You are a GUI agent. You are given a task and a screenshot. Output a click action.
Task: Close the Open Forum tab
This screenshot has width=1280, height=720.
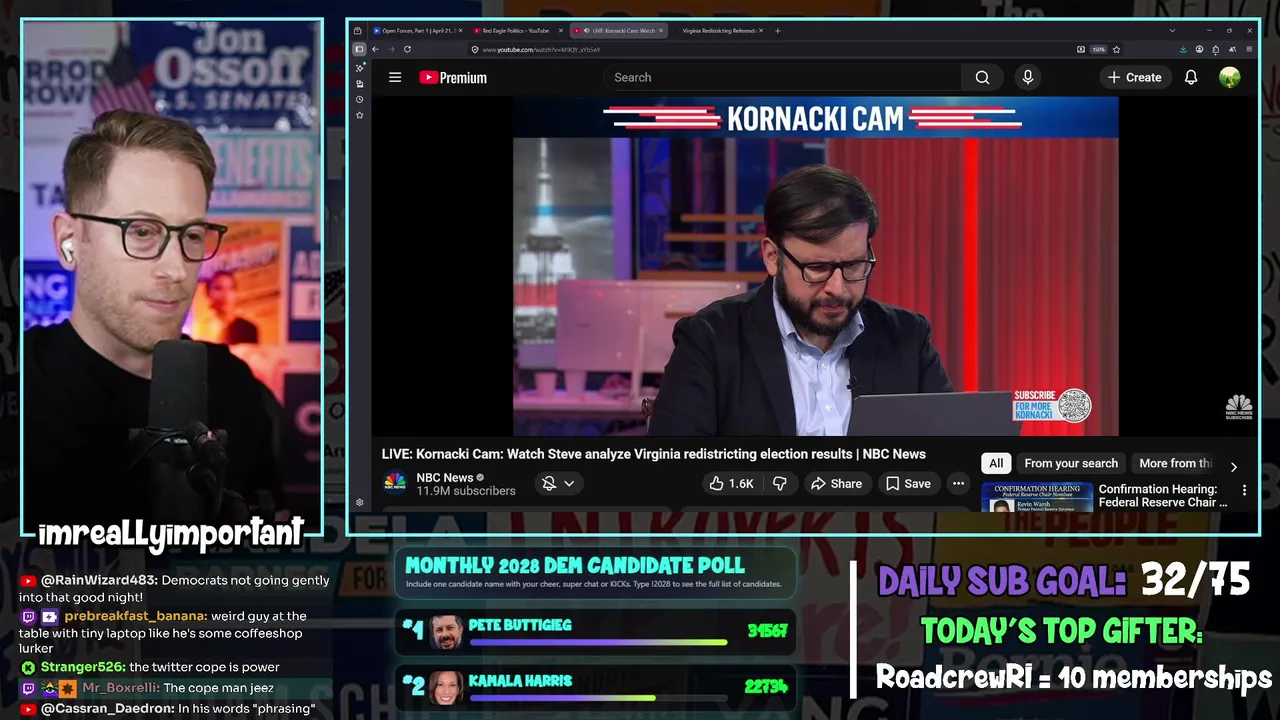click(x=460, y=31)
